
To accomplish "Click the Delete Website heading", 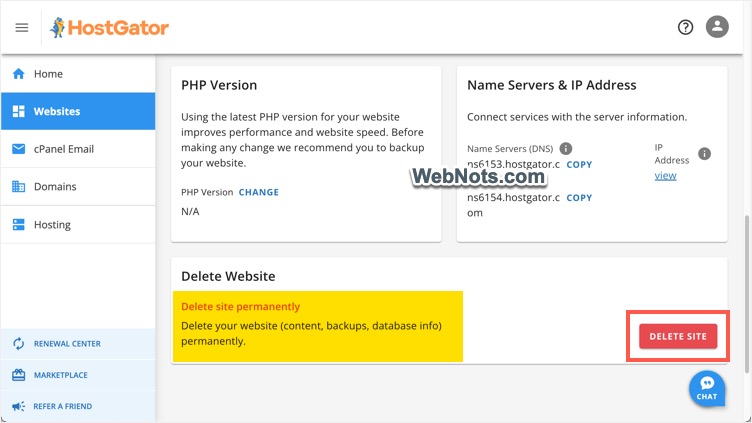I will tap(228, 276).
